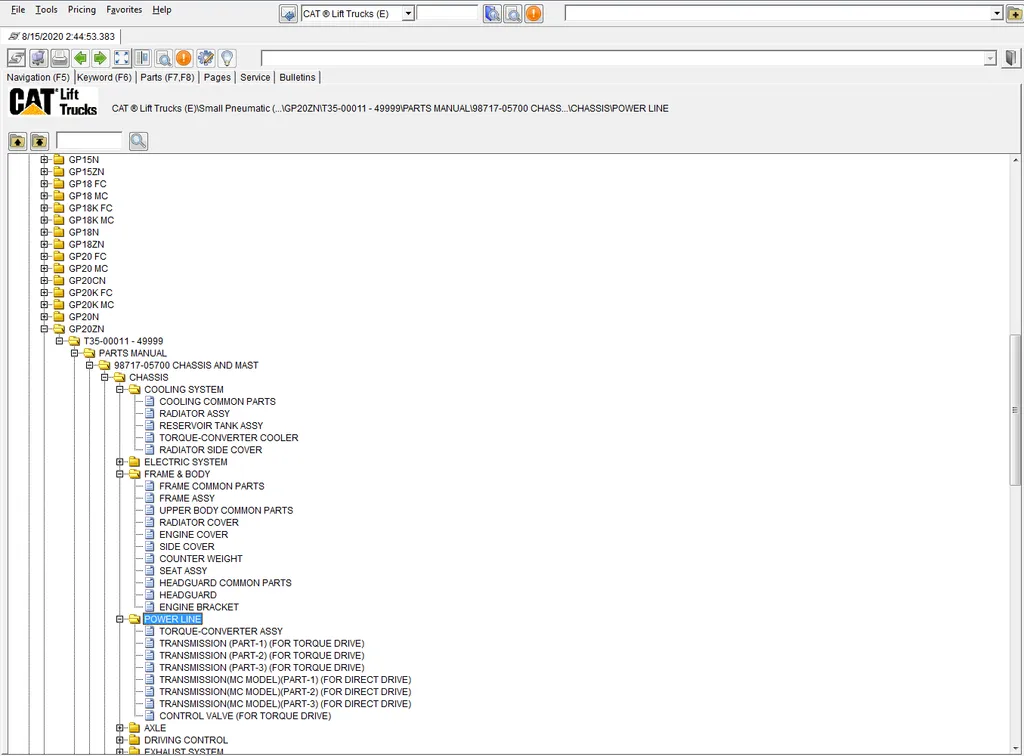Switch to the Bulletins tab
The width and height of the screenshot is (1024, 756).
[297, 77]
